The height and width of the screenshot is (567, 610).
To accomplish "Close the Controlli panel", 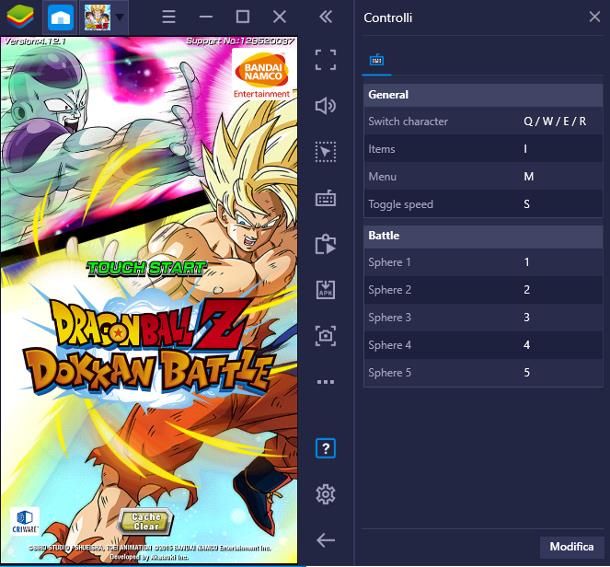I will coord(594,17).
